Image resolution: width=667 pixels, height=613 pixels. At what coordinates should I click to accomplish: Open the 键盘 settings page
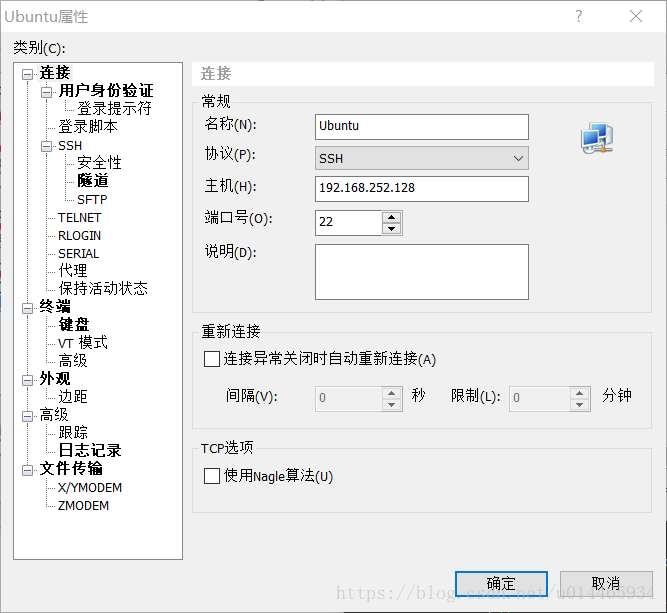tap(74, 324)
